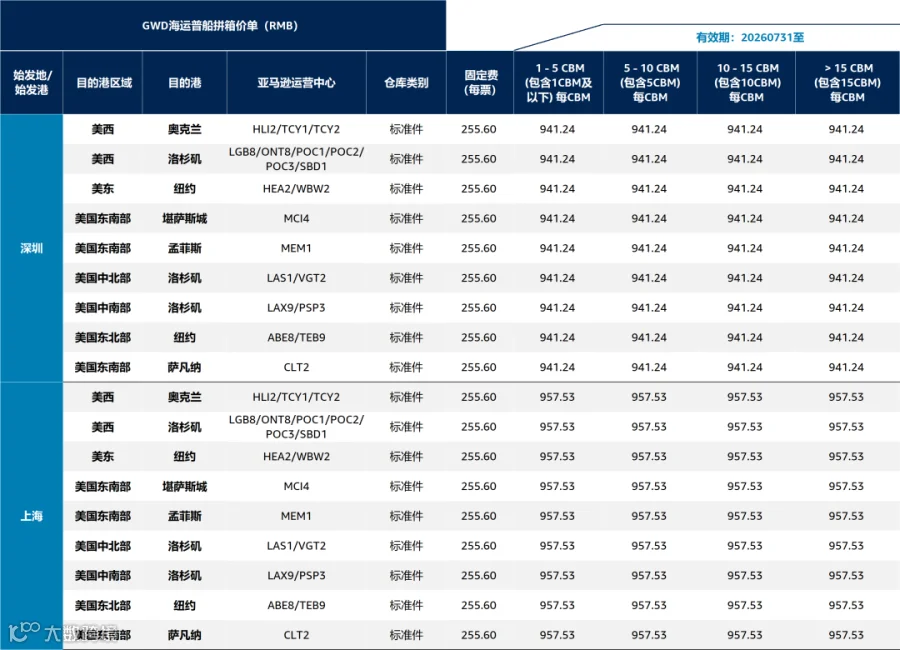The image size is (900, 650).
Task: Select the '1 - 5 CBM' column header
Action: (x=558, y=83)
